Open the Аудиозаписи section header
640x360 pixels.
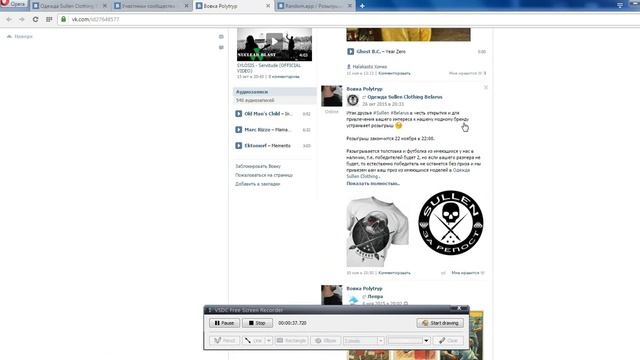tap(274, 92)
